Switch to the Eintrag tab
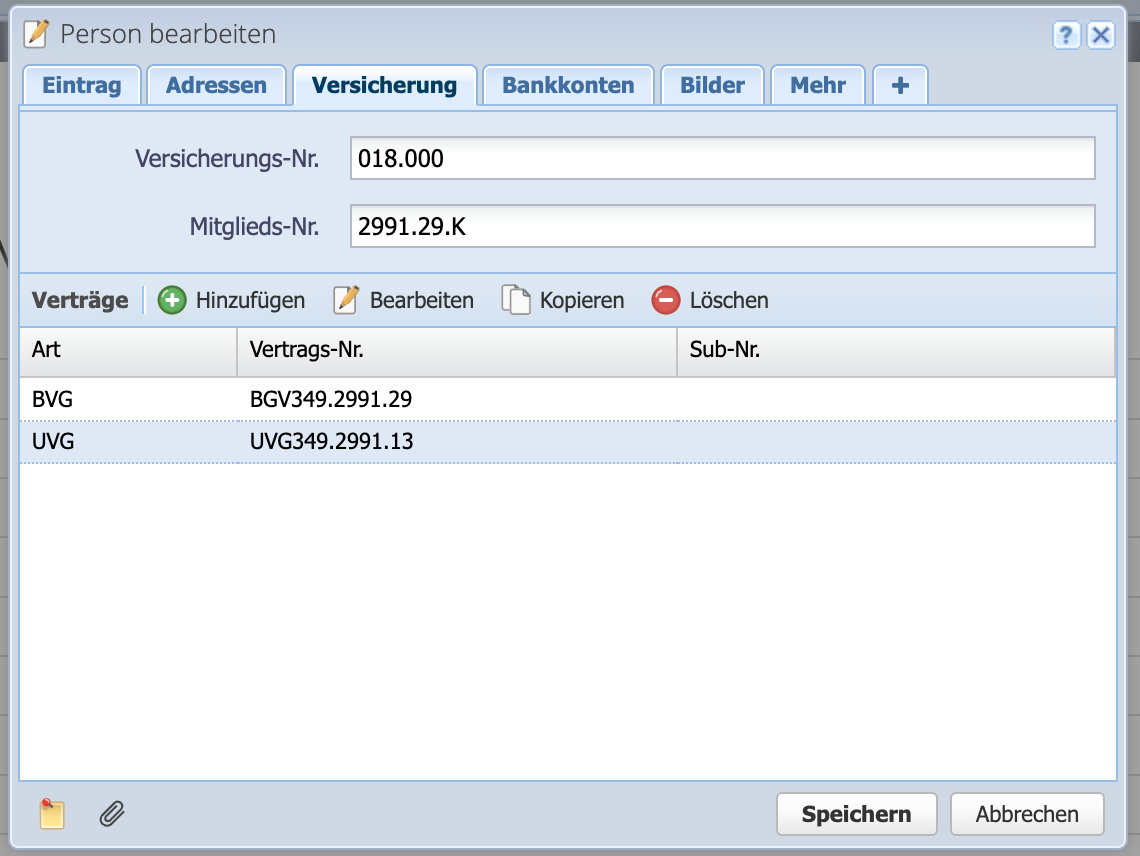This screenshot has width=1140, height=856. (x=81, y=86)
